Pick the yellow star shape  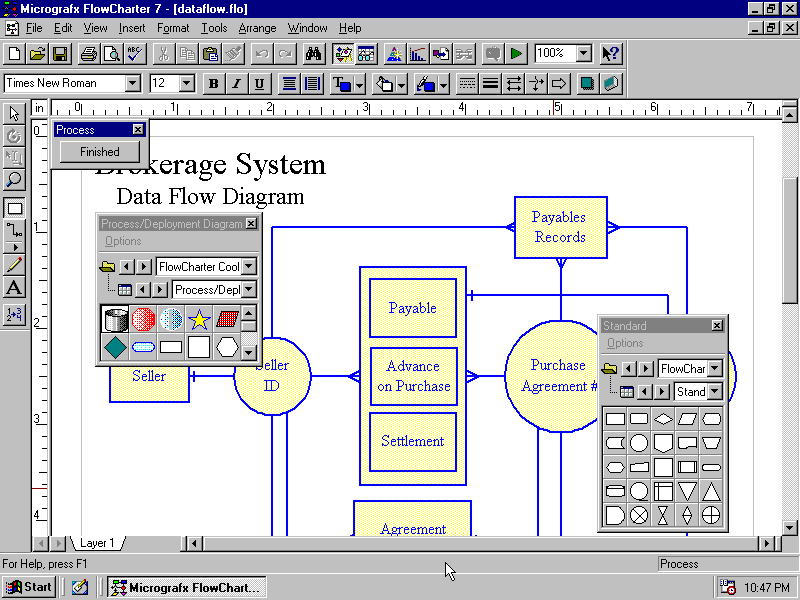point(199,319)
